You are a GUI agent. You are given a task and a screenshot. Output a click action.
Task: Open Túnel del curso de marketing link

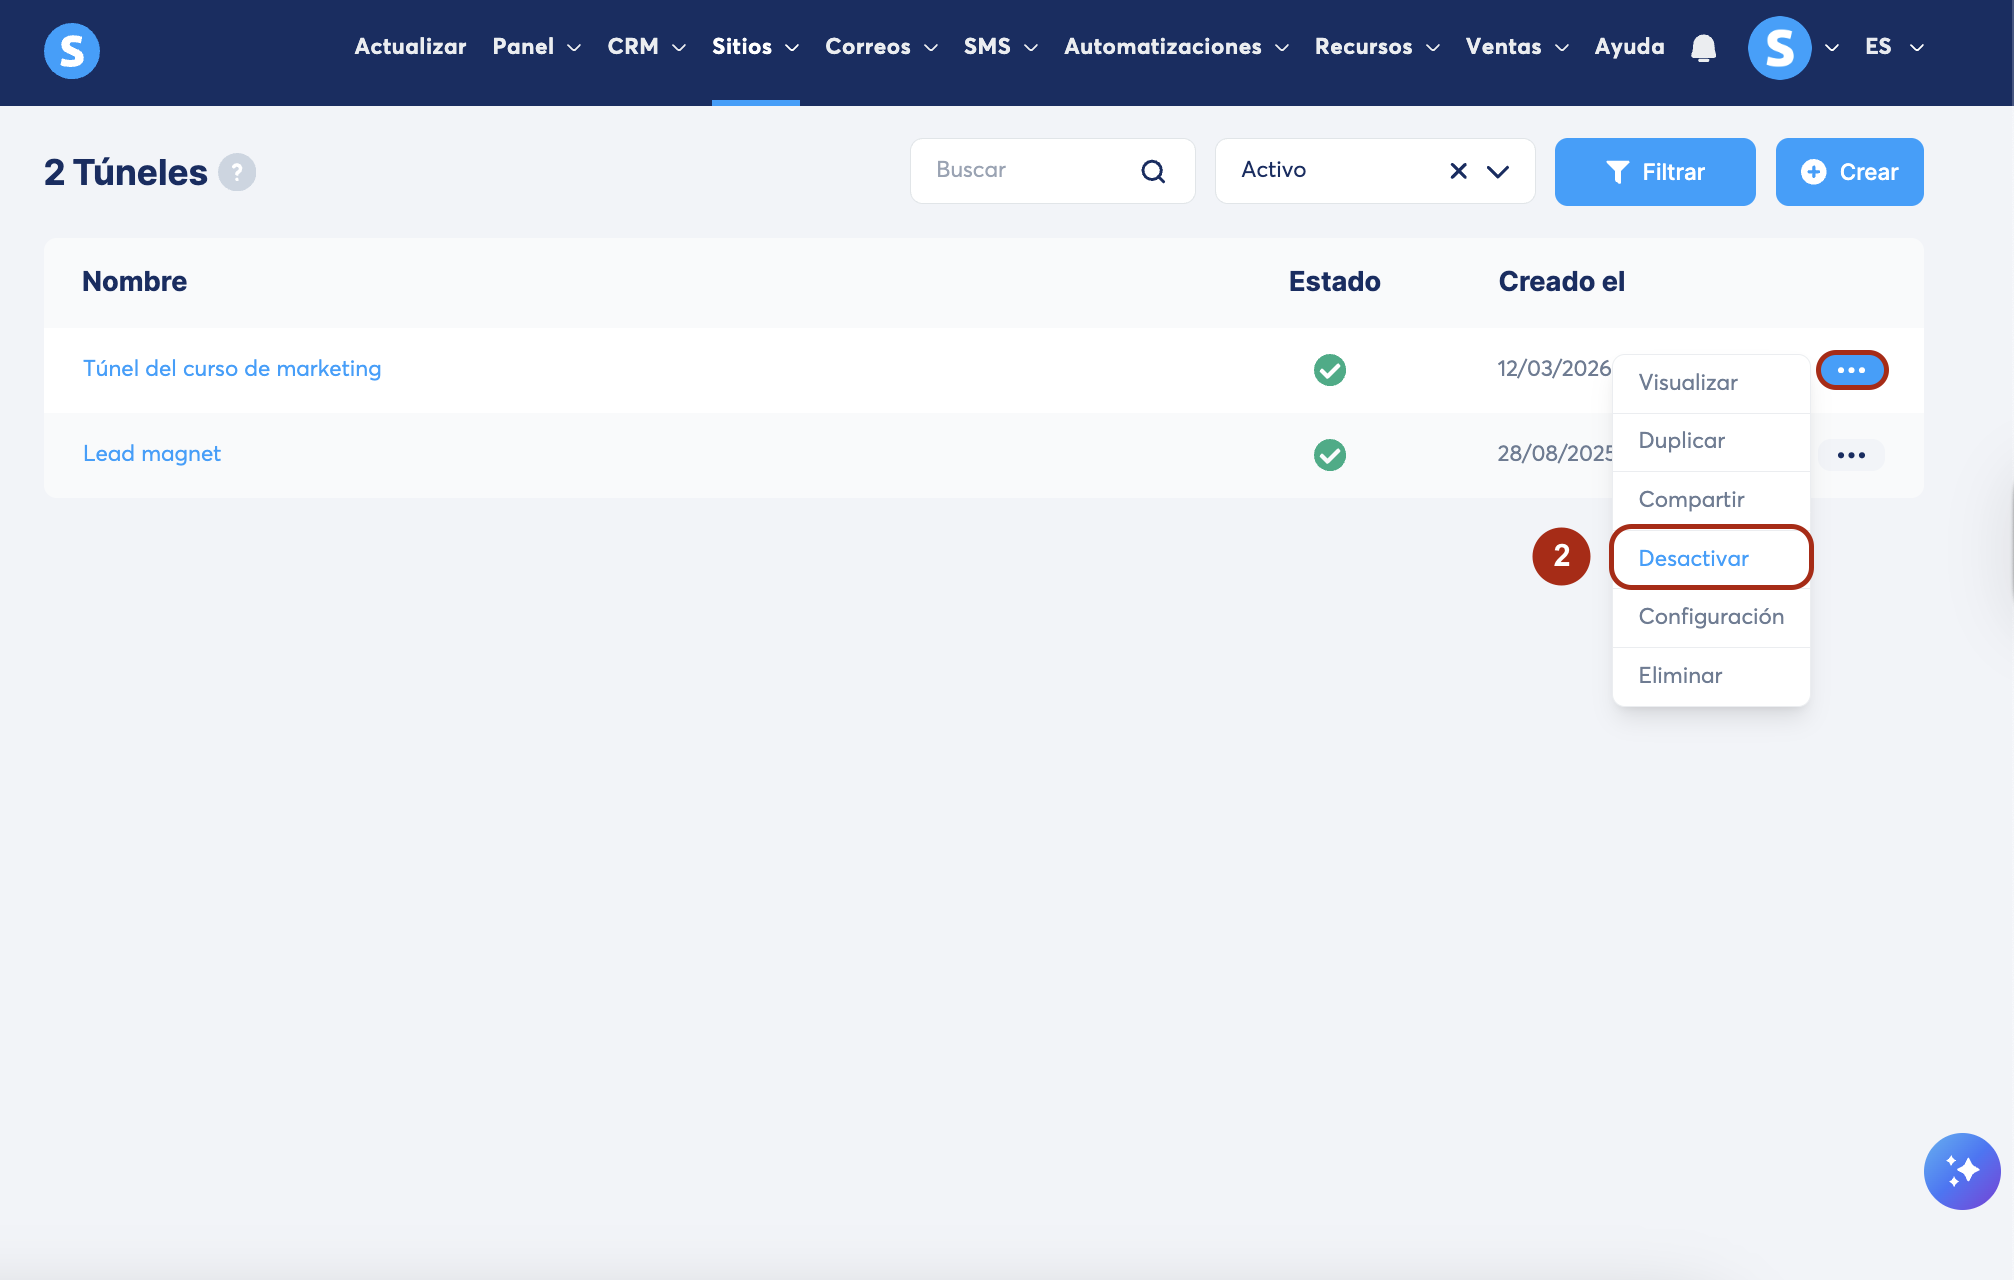[x=232, y=369]
